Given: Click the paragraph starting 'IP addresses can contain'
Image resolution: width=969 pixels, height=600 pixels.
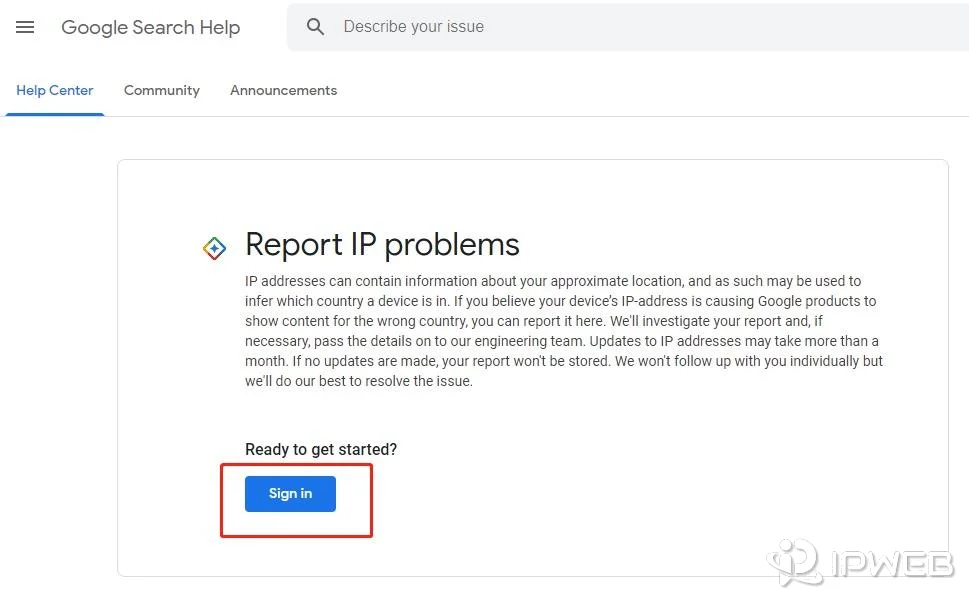Looking at the screenshot, I should pos(564,331).
